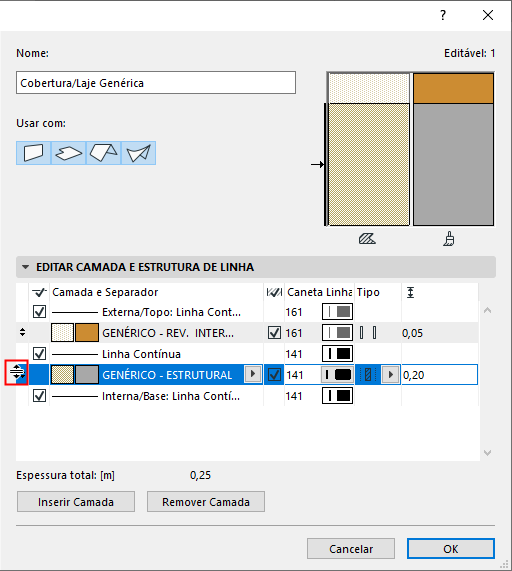Toggle Shell usage icon under Usar com

click(x=138, y=153)
